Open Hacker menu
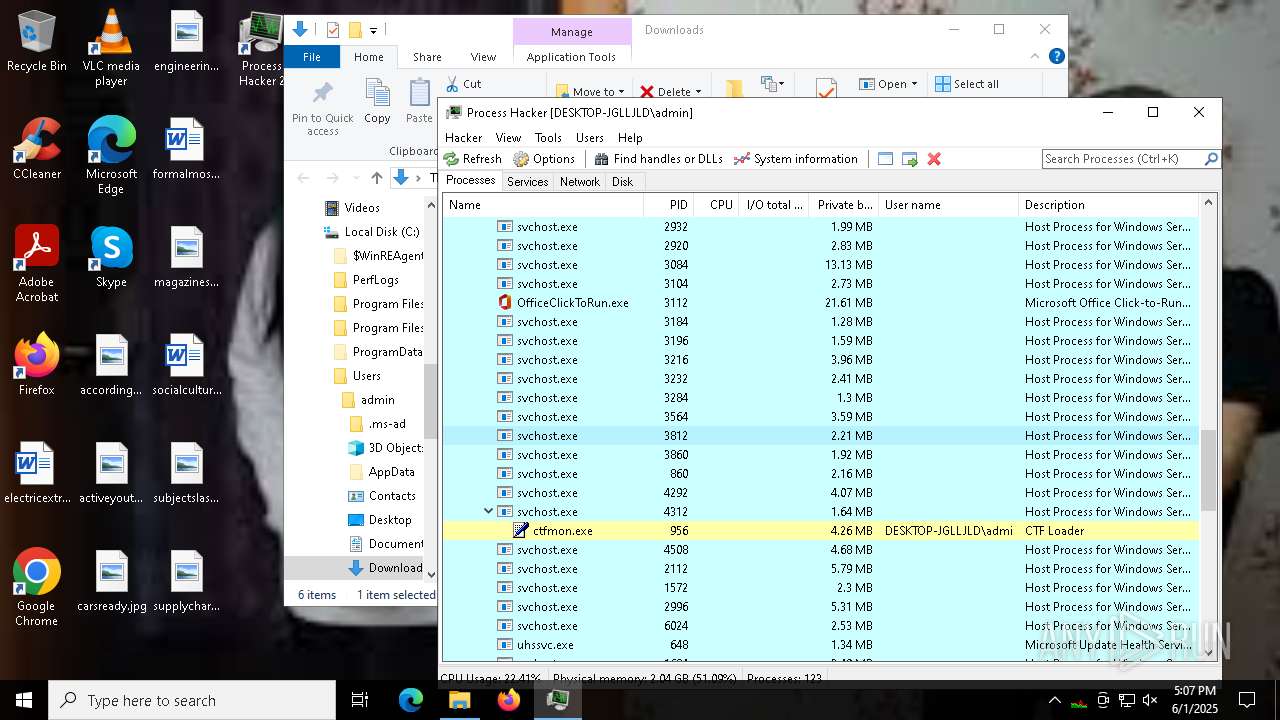 coord(463,138)
